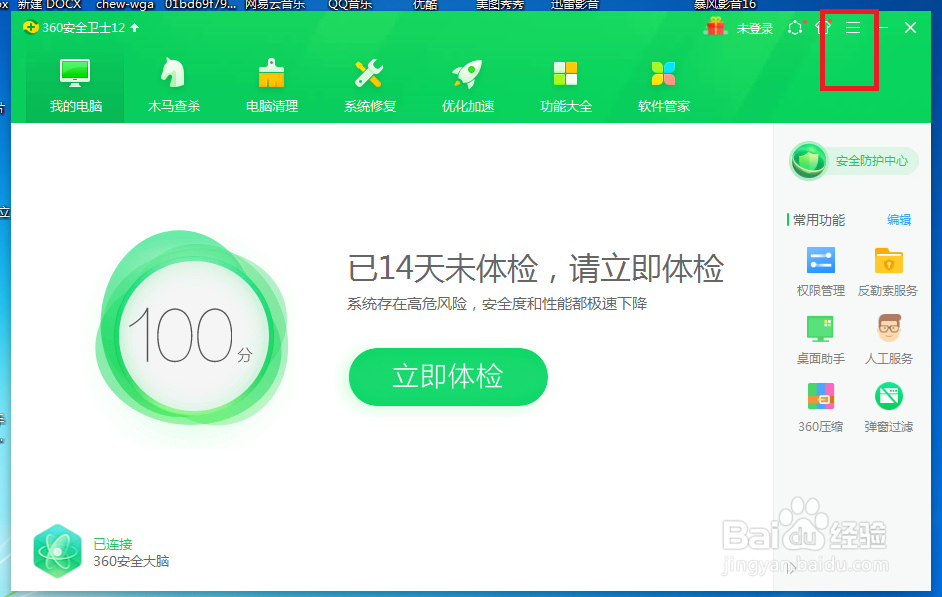Open the skin (shirt) icon
Screen dimensions: 942x597
coord(823,27)
